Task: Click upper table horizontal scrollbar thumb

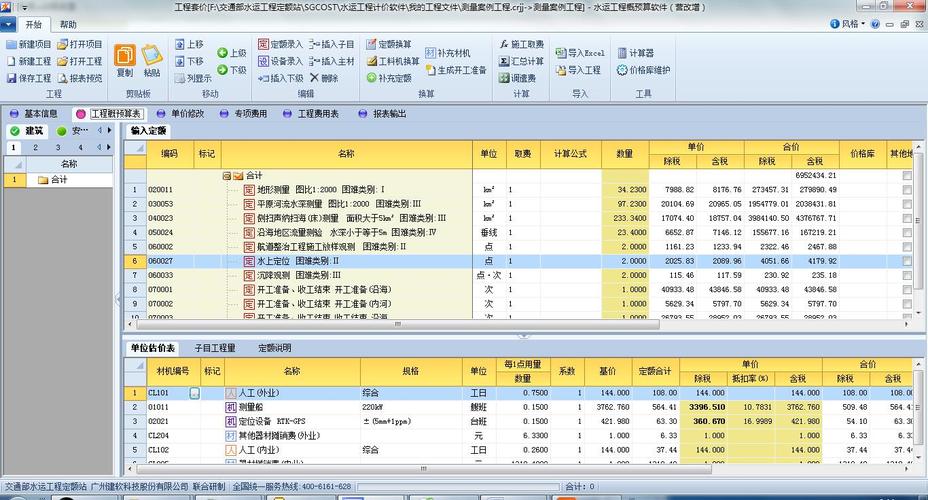Action: point(398,324)
